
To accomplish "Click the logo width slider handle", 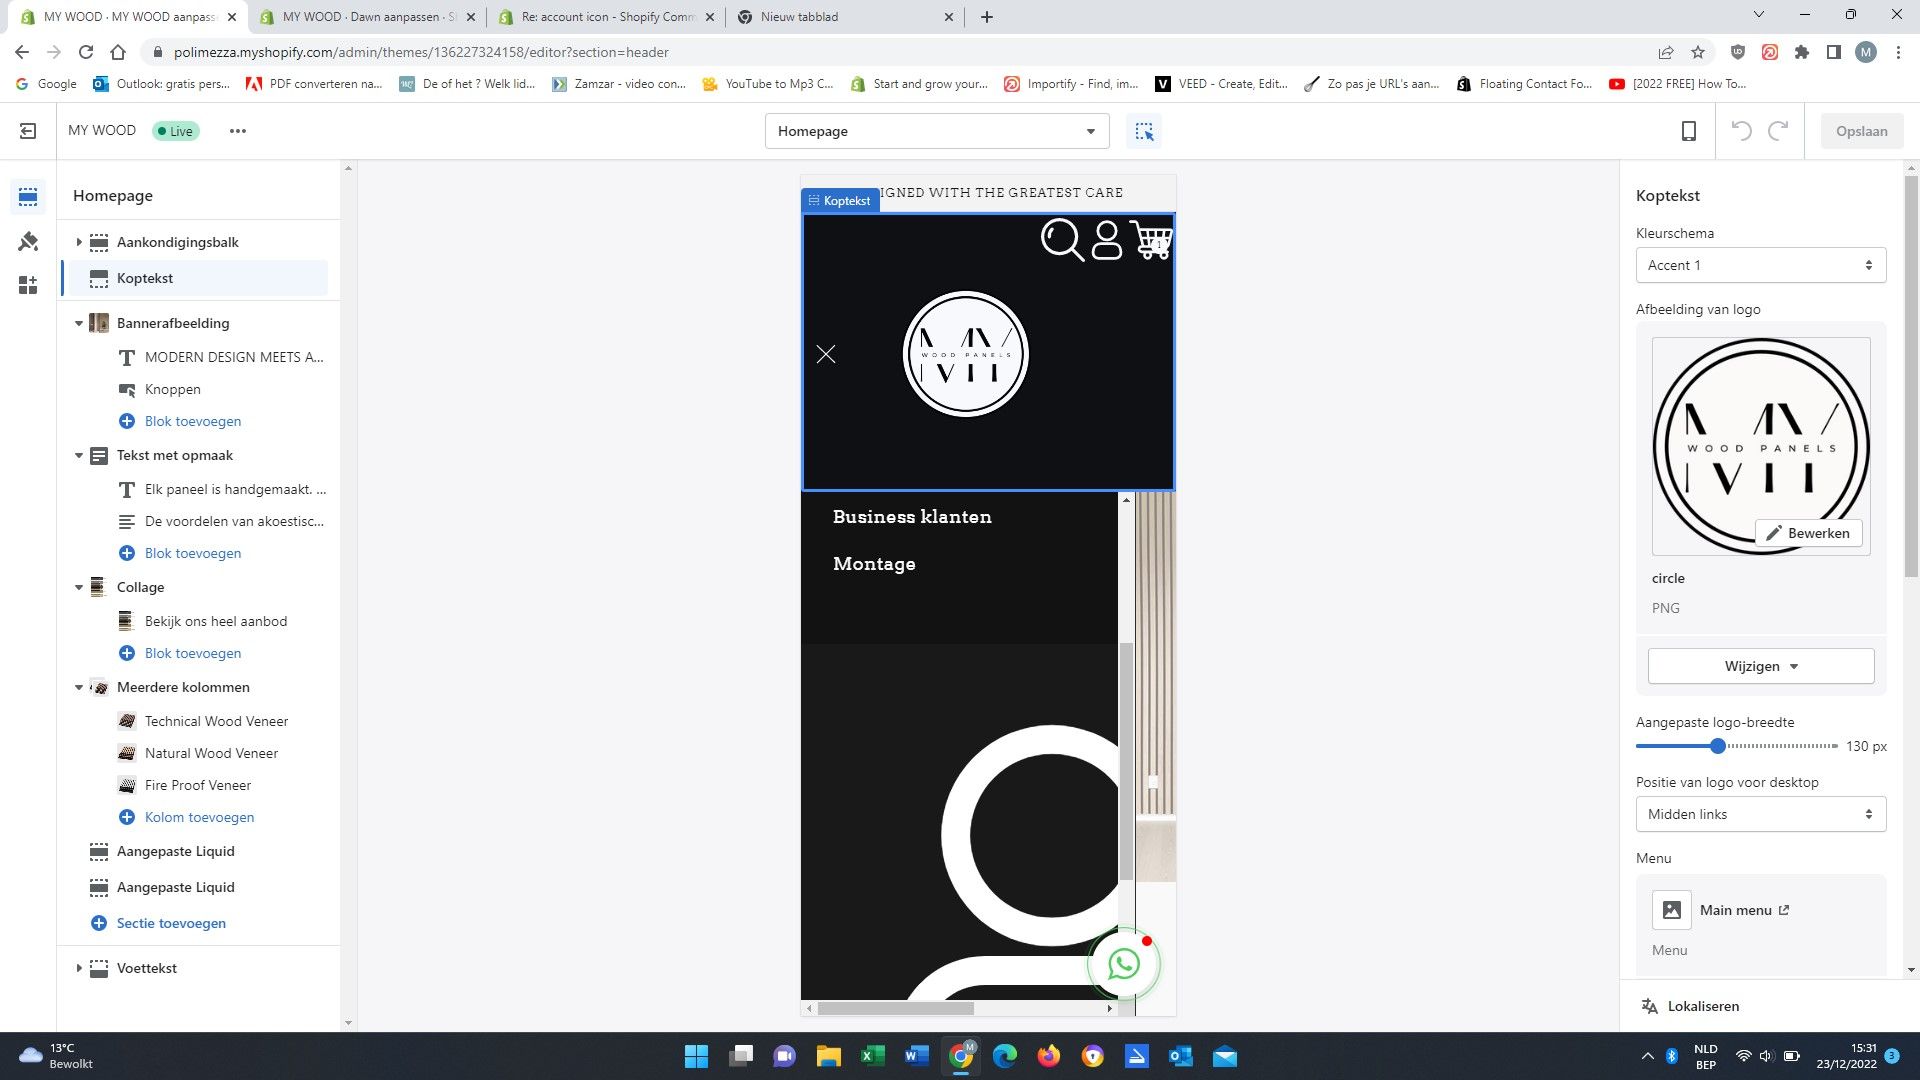I will 1717,746.
